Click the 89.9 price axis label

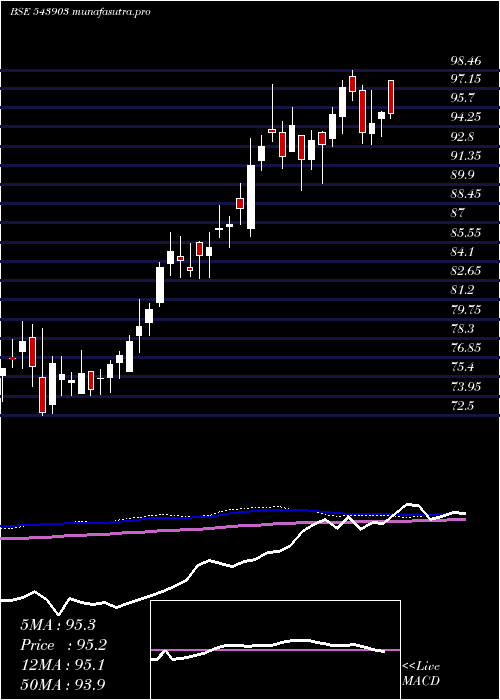pyautogui.click(x=463, y=175)
